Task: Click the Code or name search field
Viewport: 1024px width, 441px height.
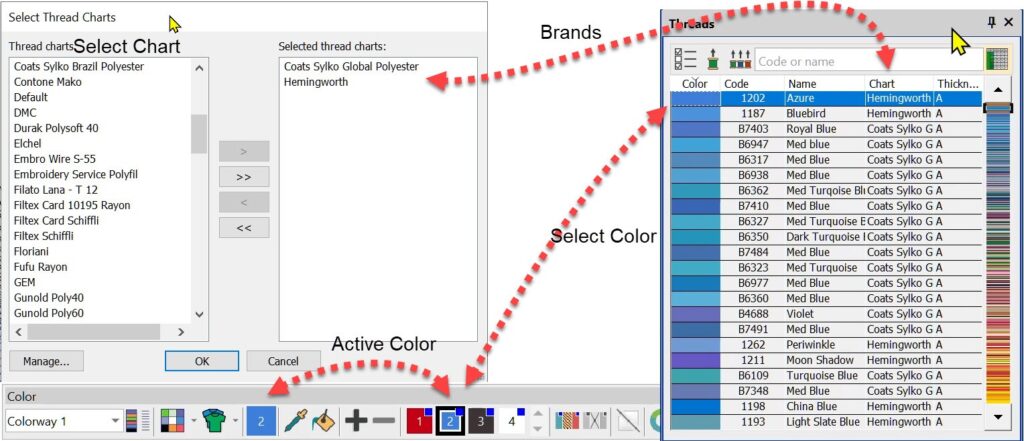Action: click(x=869, y=61)
